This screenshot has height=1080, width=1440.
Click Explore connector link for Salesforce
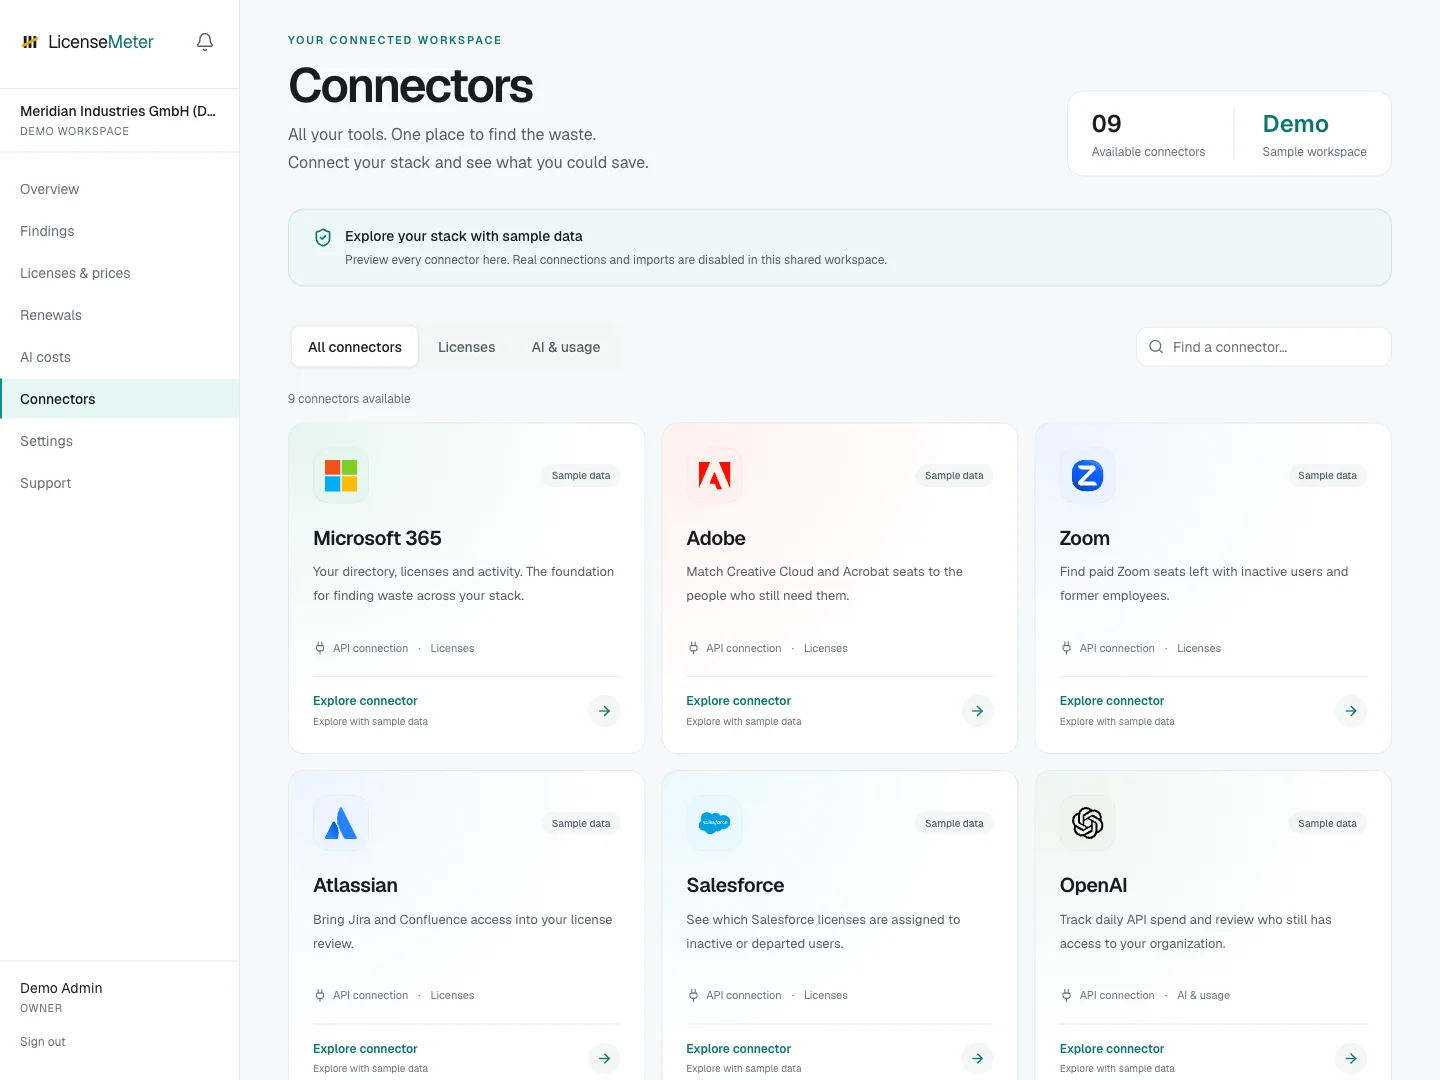pyautogui.click(x=738, y=1049)
